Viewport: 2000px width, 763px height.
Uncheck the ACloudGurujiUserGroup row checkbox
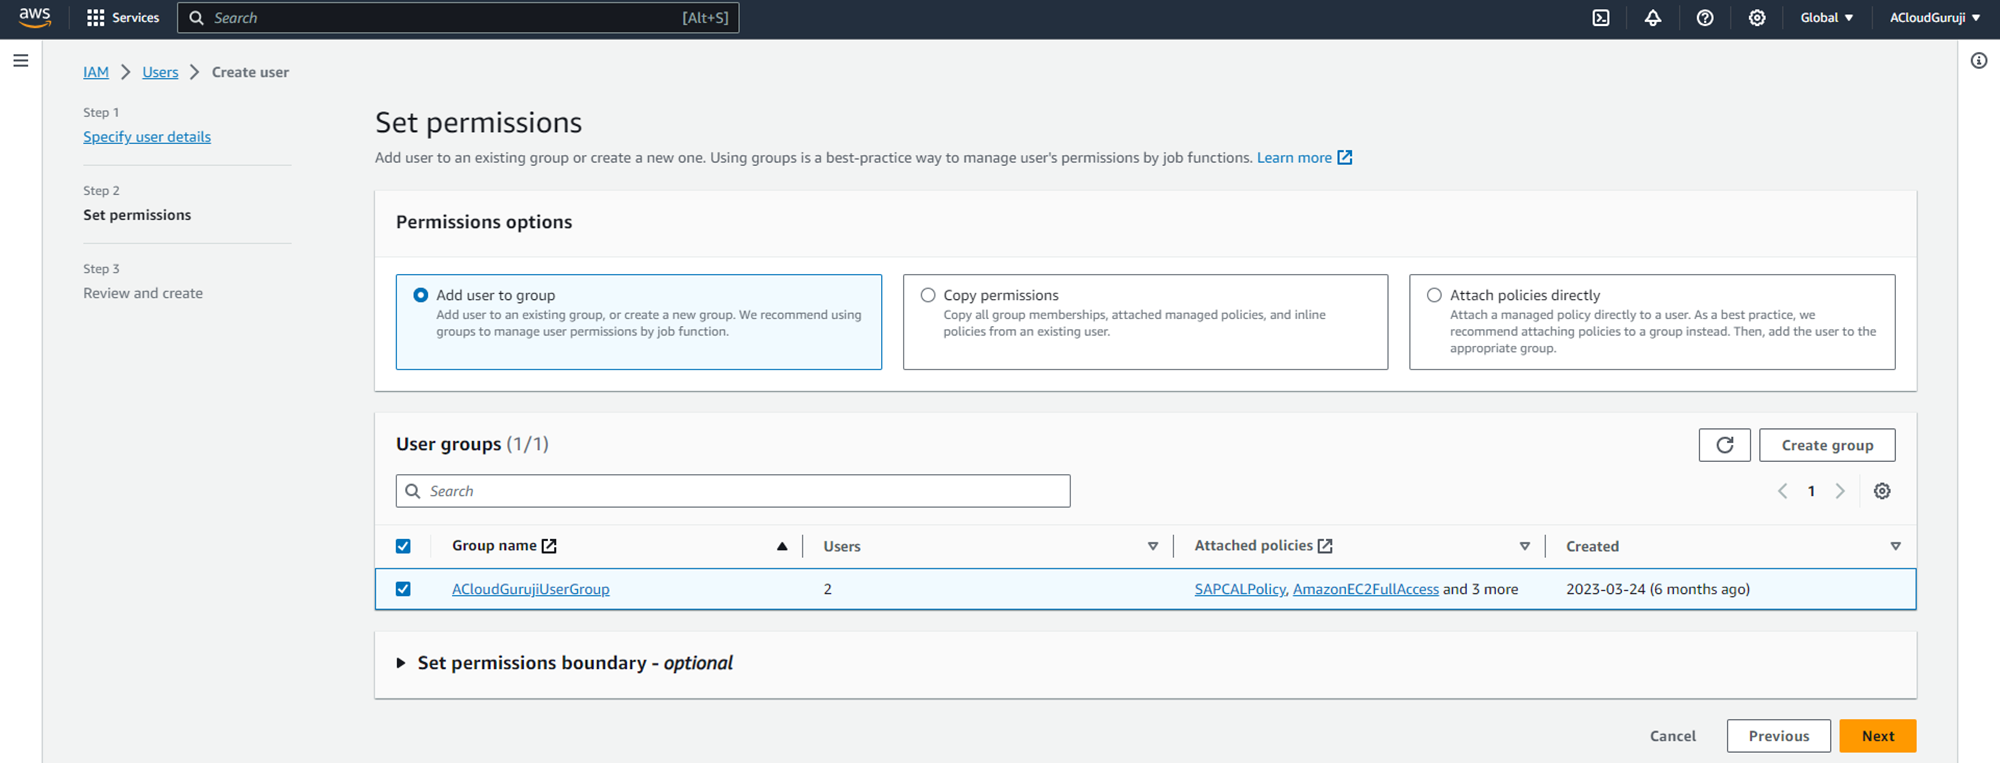(x=403, y=589)
